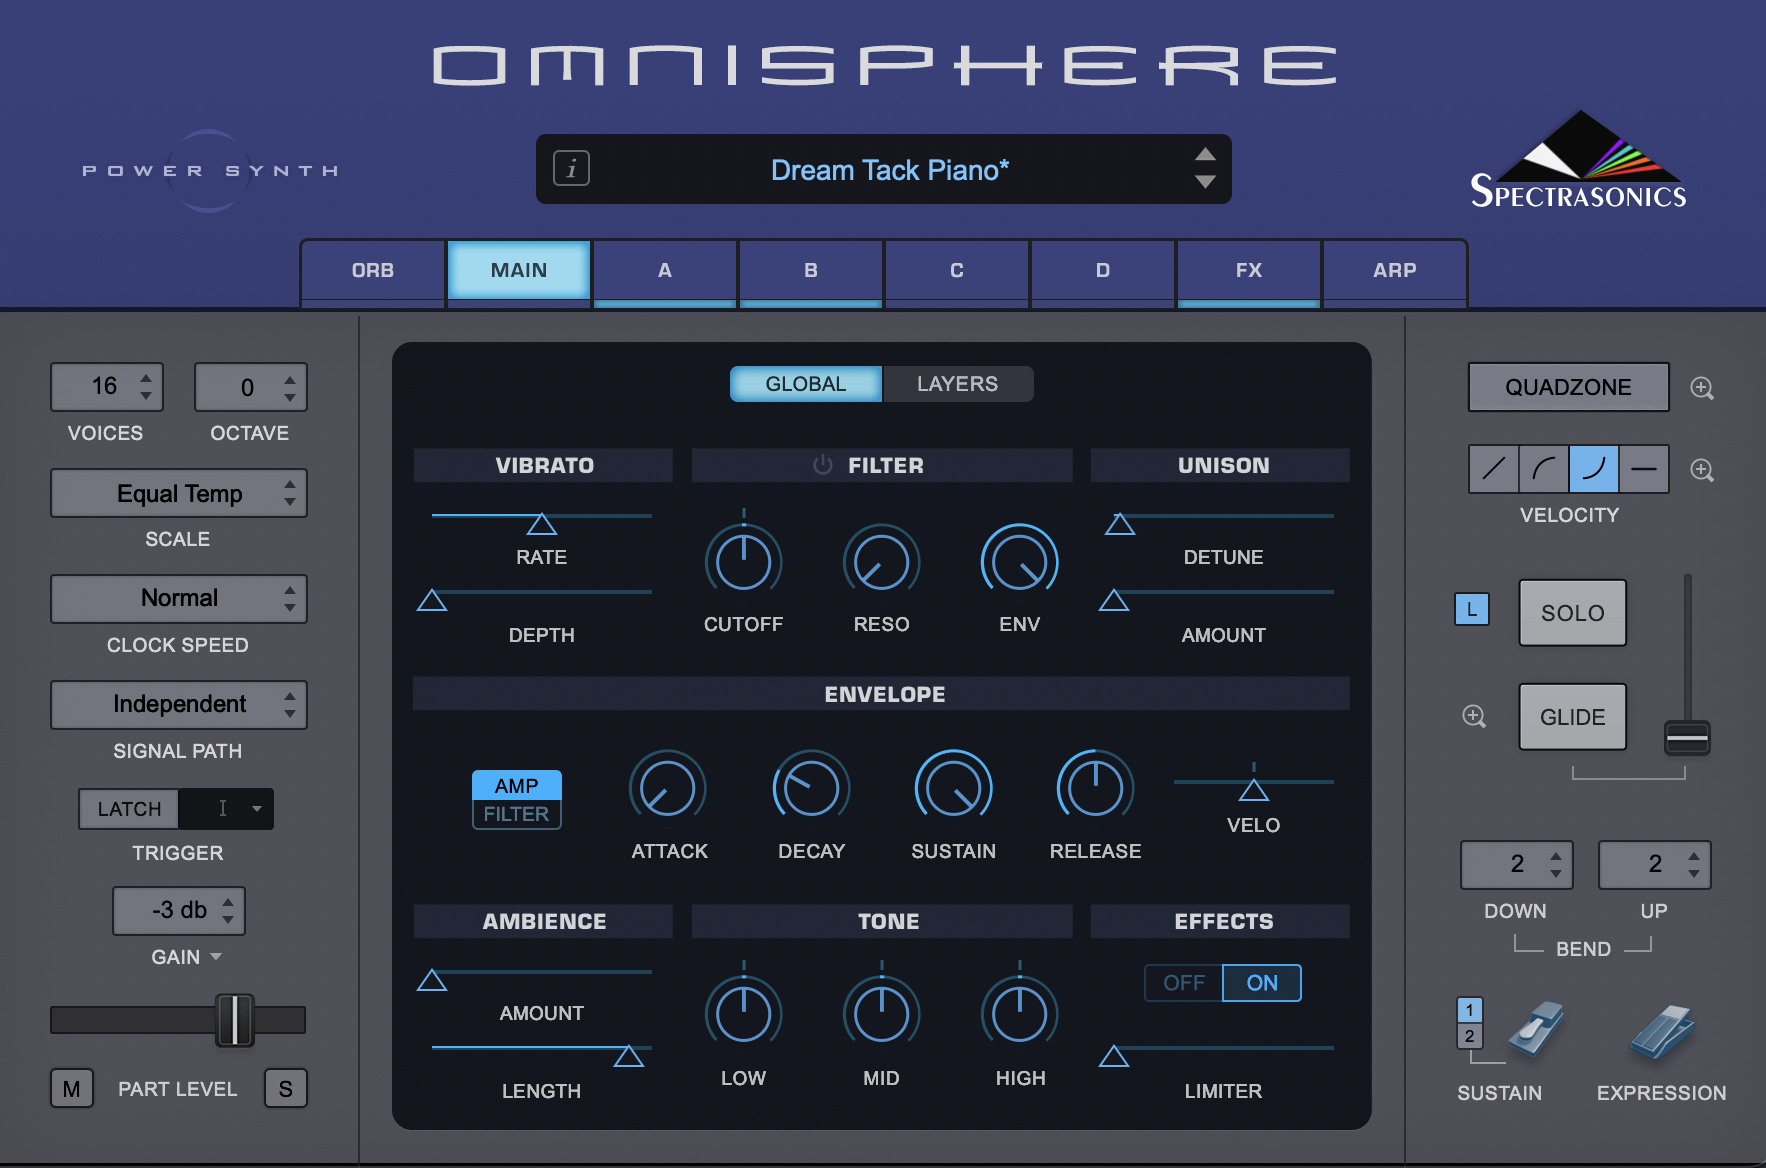Select the next patch with down arrow
This screenshot has width=1766, height=1168.
click(x=1205, y=182)
